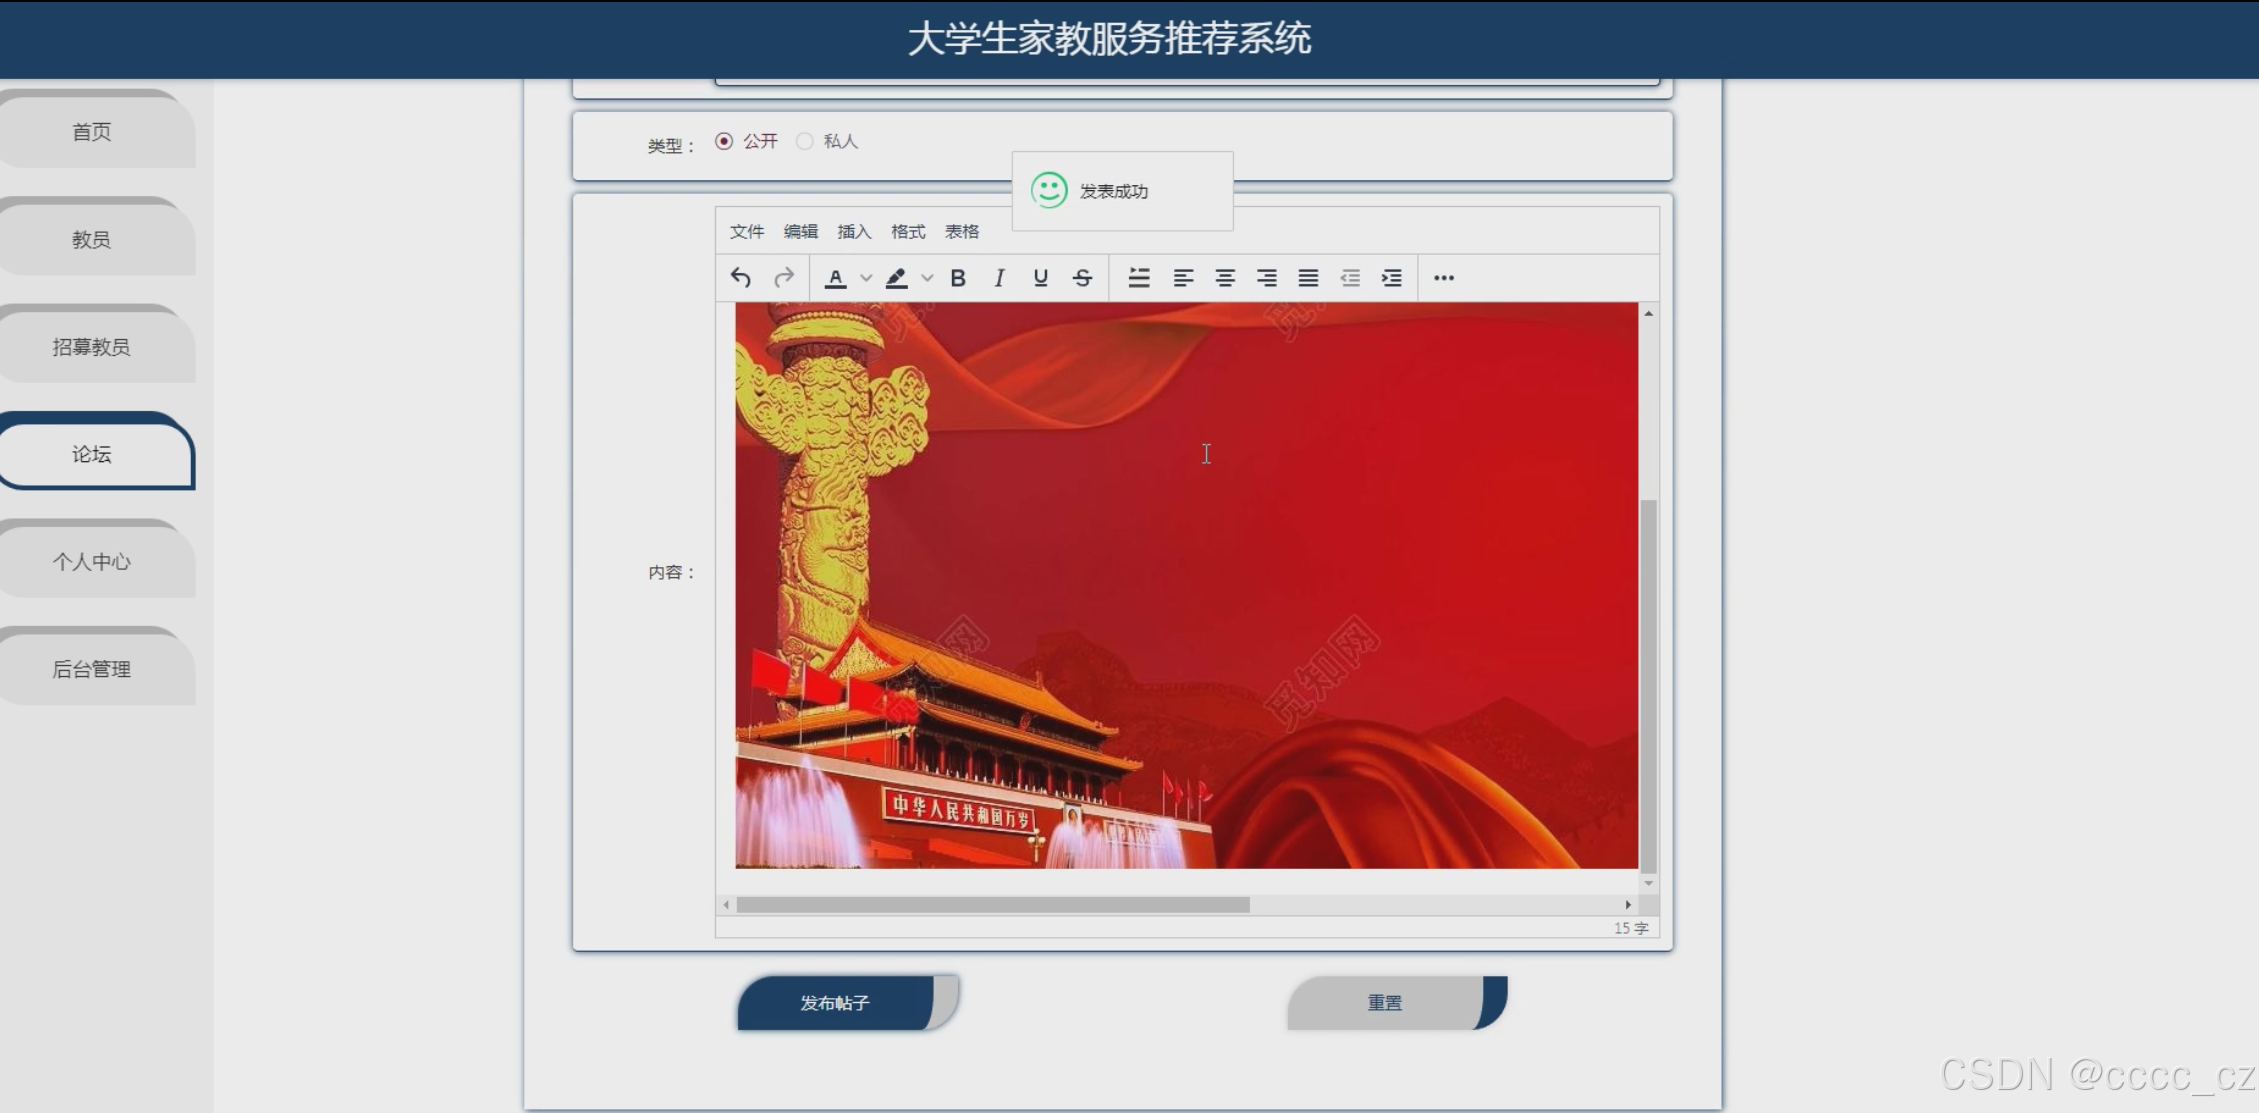Apply strikethrough formatting
The height and width of the screenshot is (1113, 2259).
coord(1082,278)
